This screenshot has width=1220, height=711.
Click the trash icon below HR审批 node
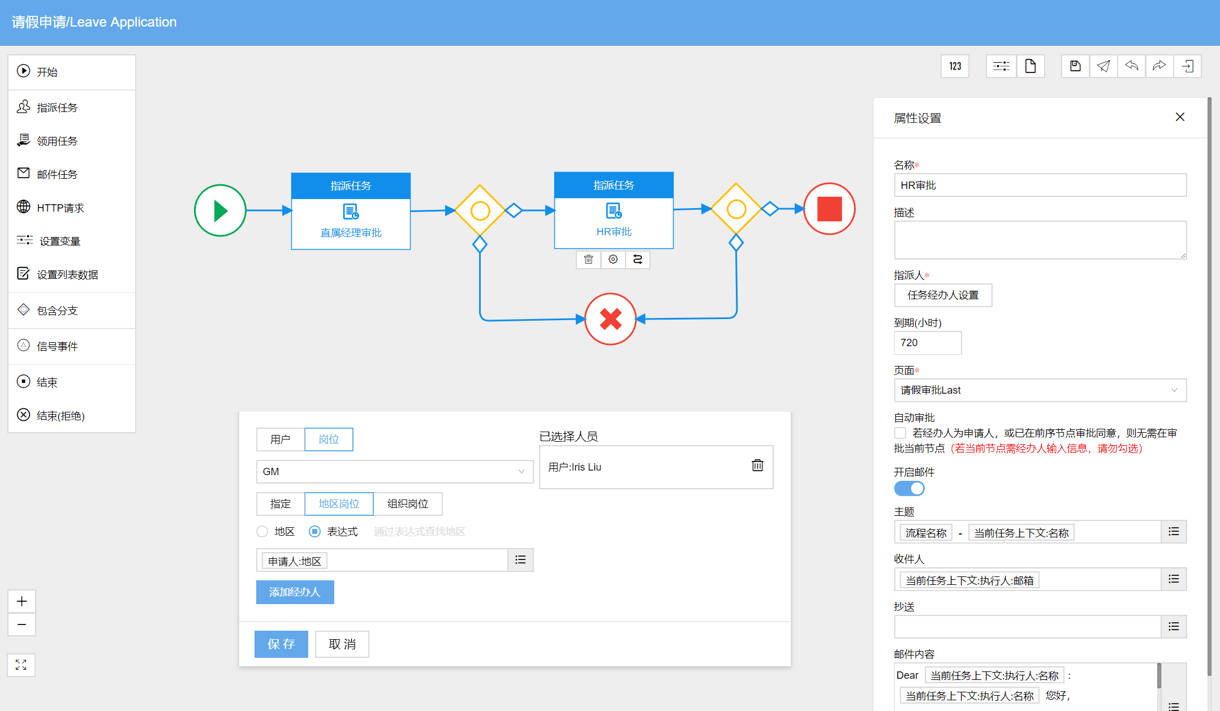click(588, 260)
